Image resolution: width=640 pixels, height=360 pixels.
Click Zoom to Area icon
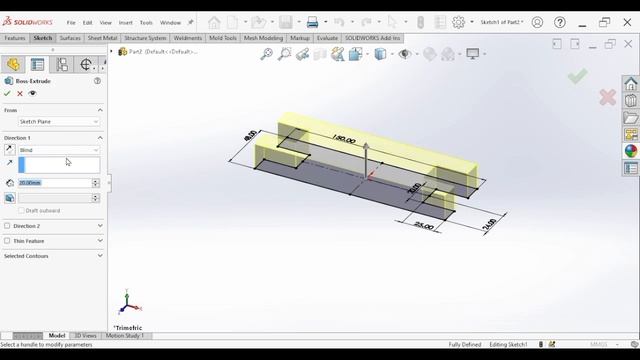284,54
